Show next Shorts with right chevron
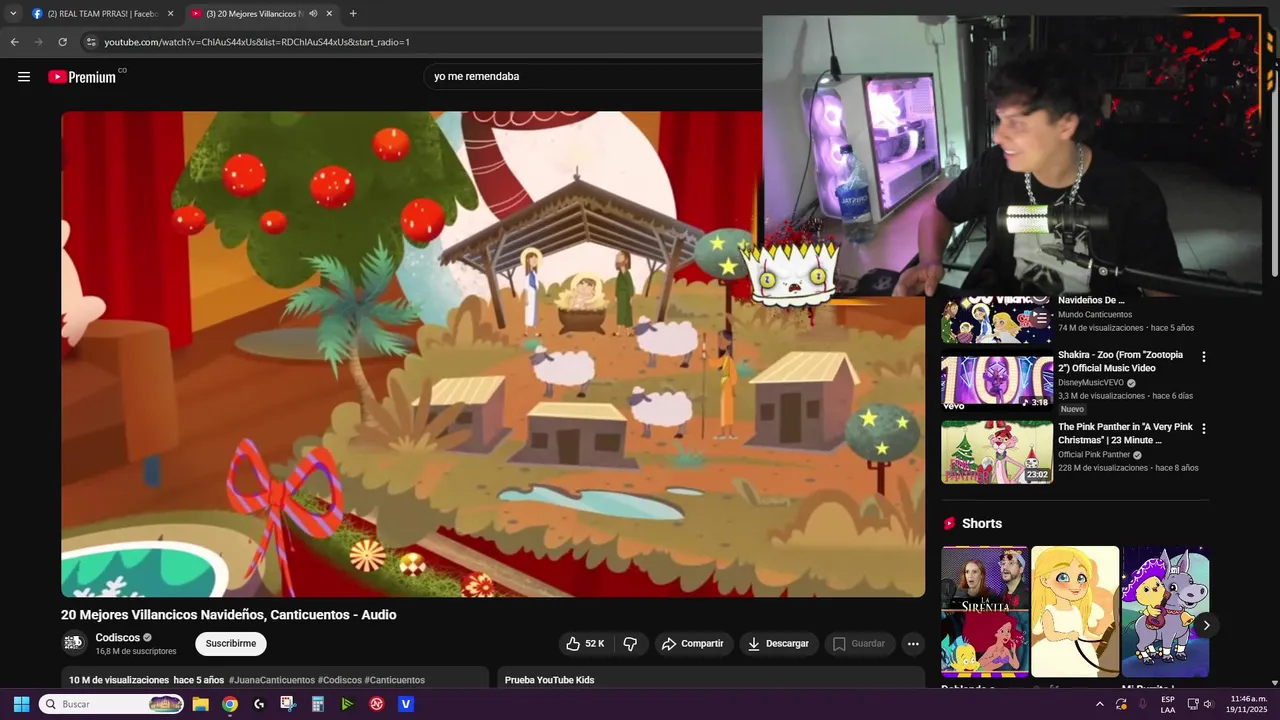 point(1206,626)
